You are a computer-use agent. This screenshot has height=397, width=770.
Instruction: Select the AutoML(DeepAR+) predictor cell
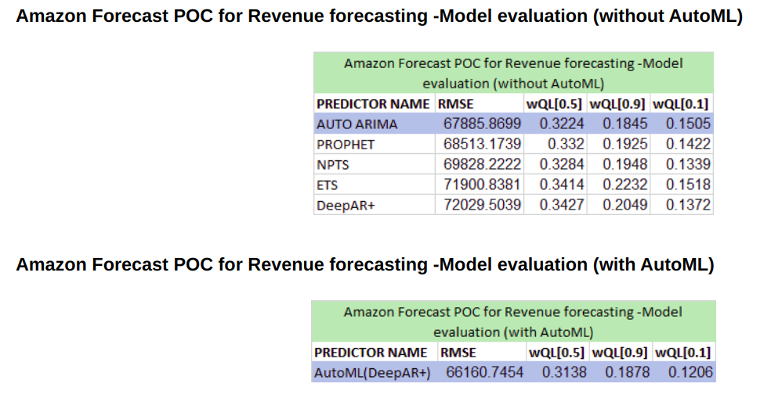pyautogui.click(x=372, y=373)
